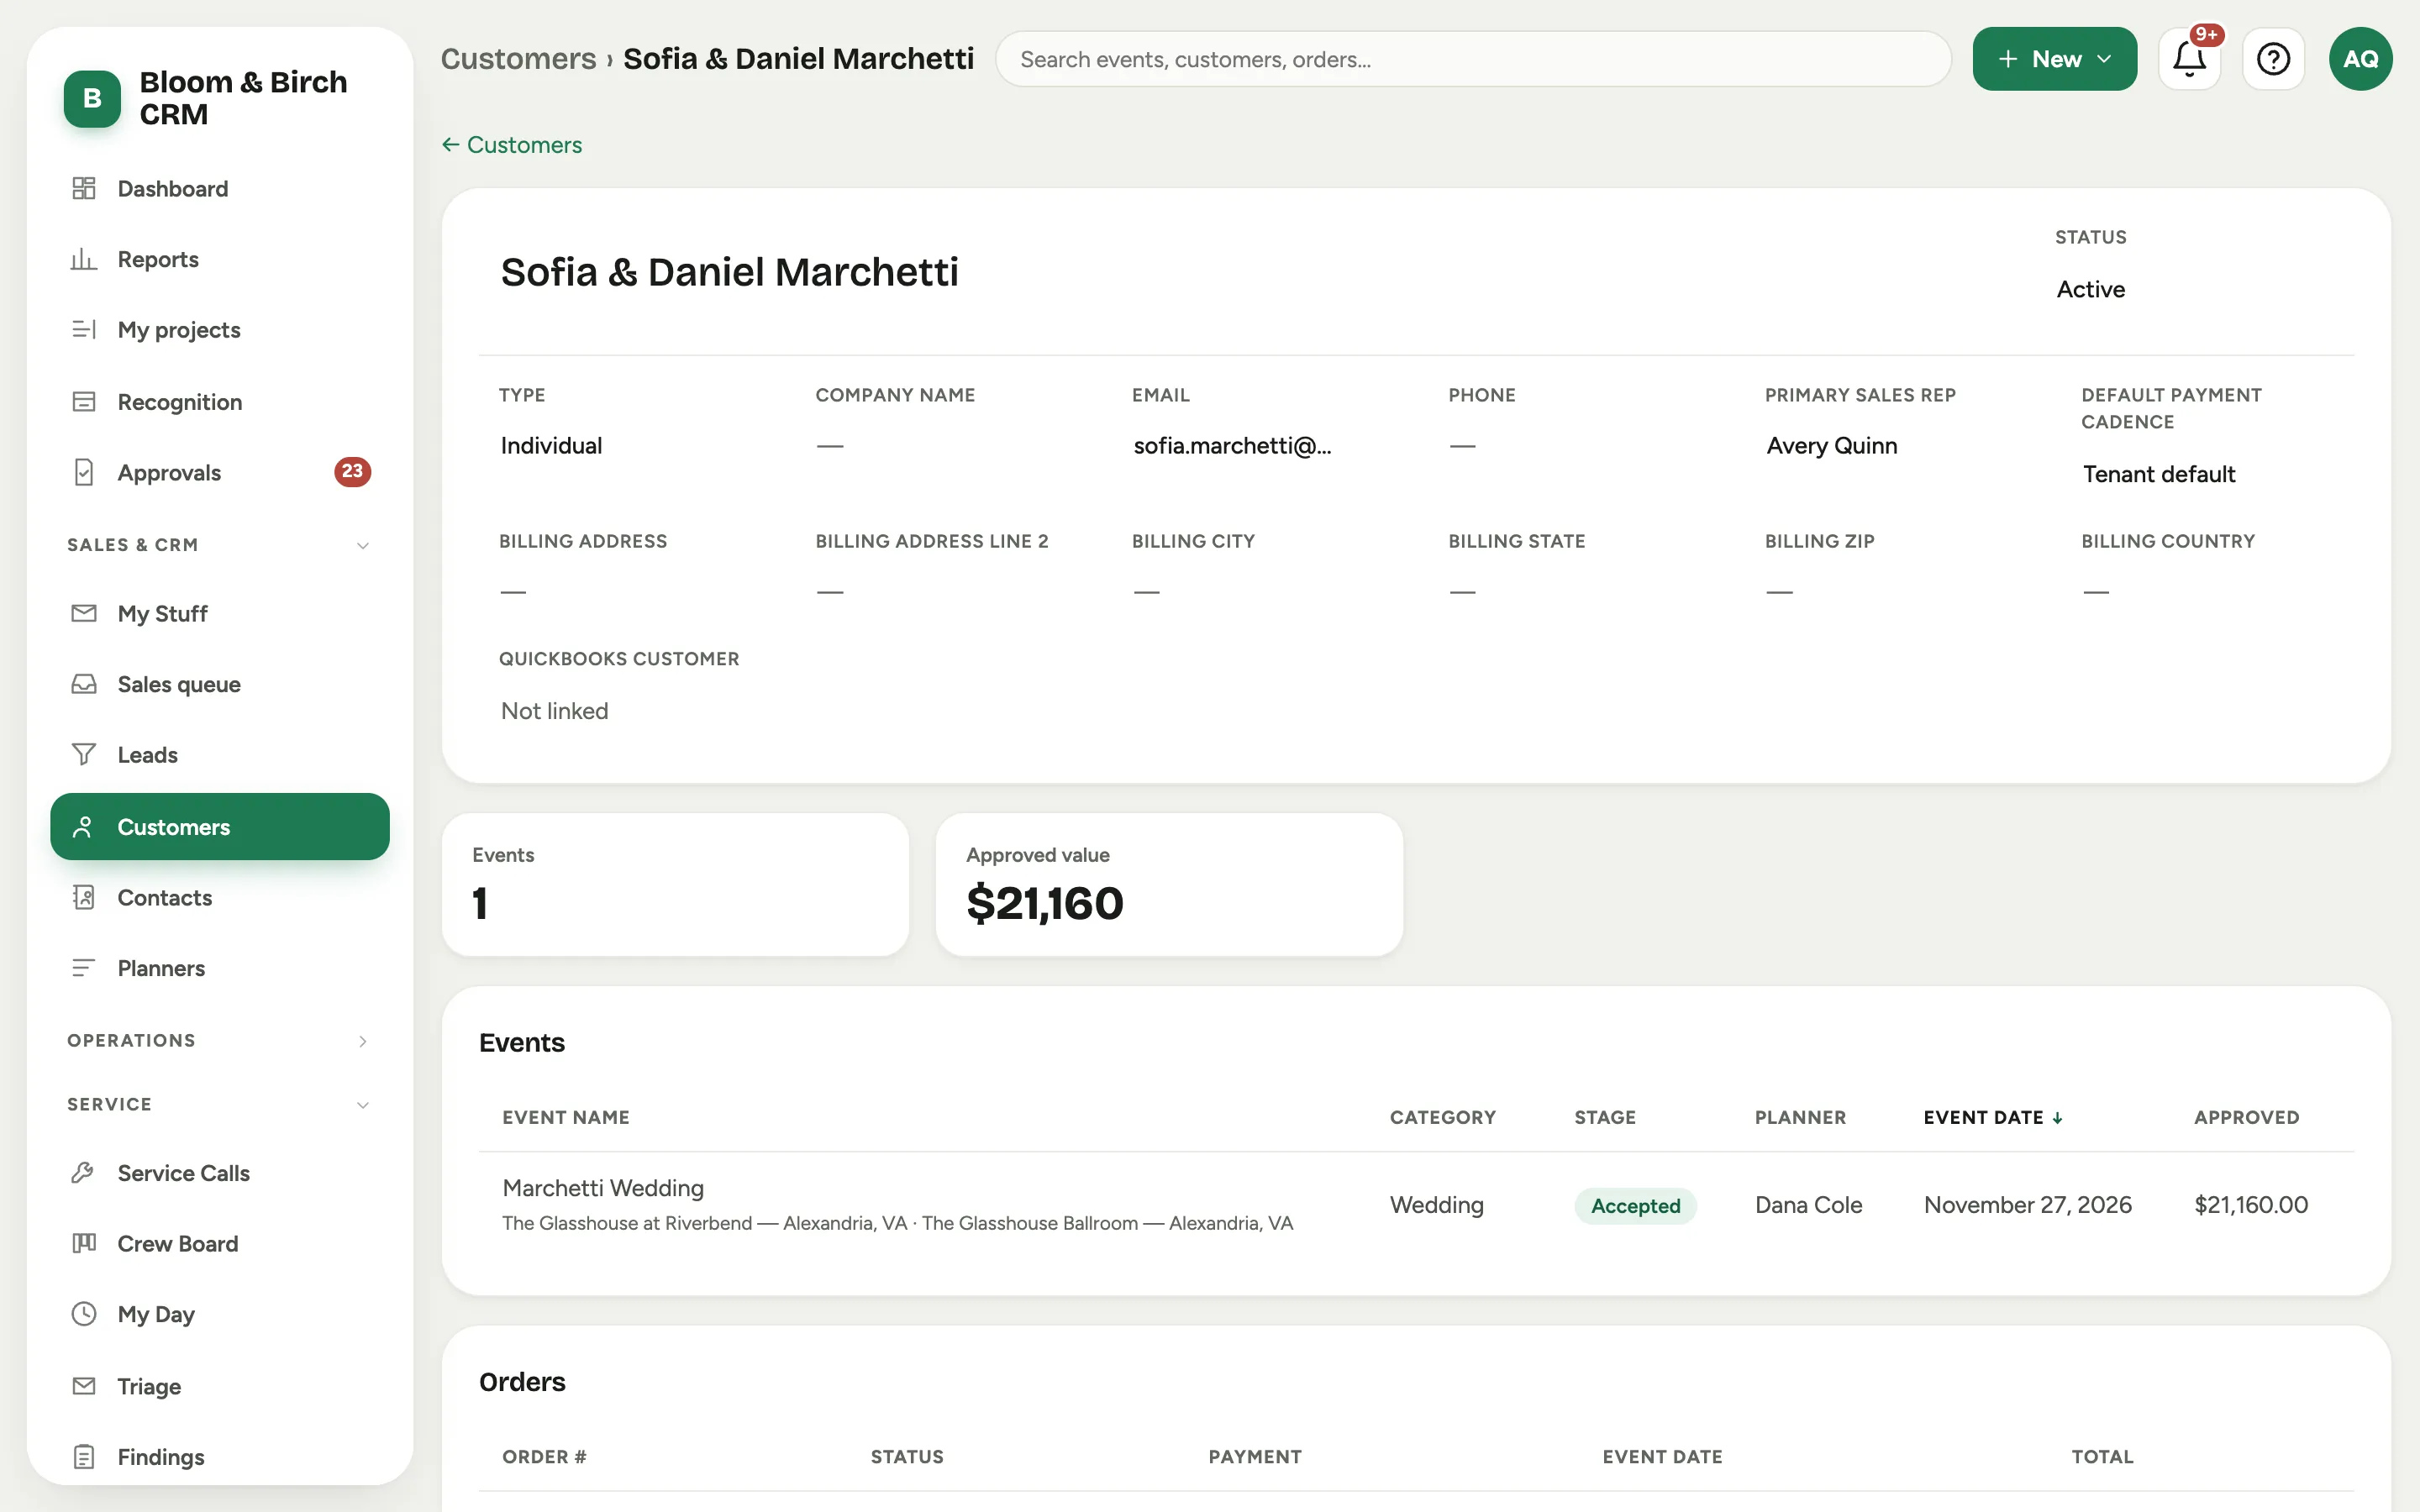Open the Marchetti Wedding event
2420x1512 pixels.
coord(603,1187)
